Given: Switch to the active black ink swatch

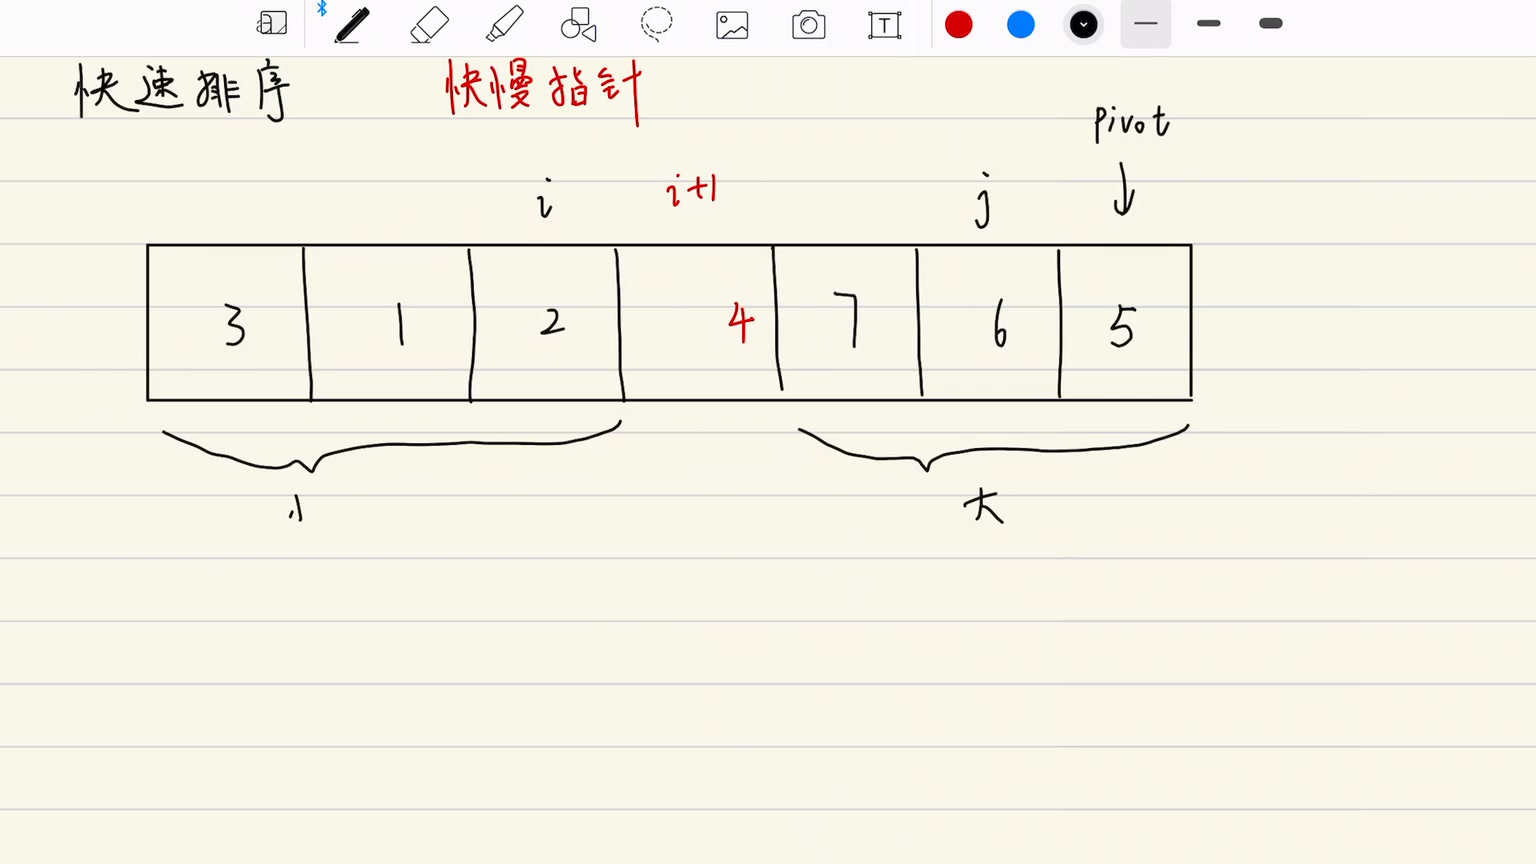Looking at the screenshot, I should tap(1083, 23).
